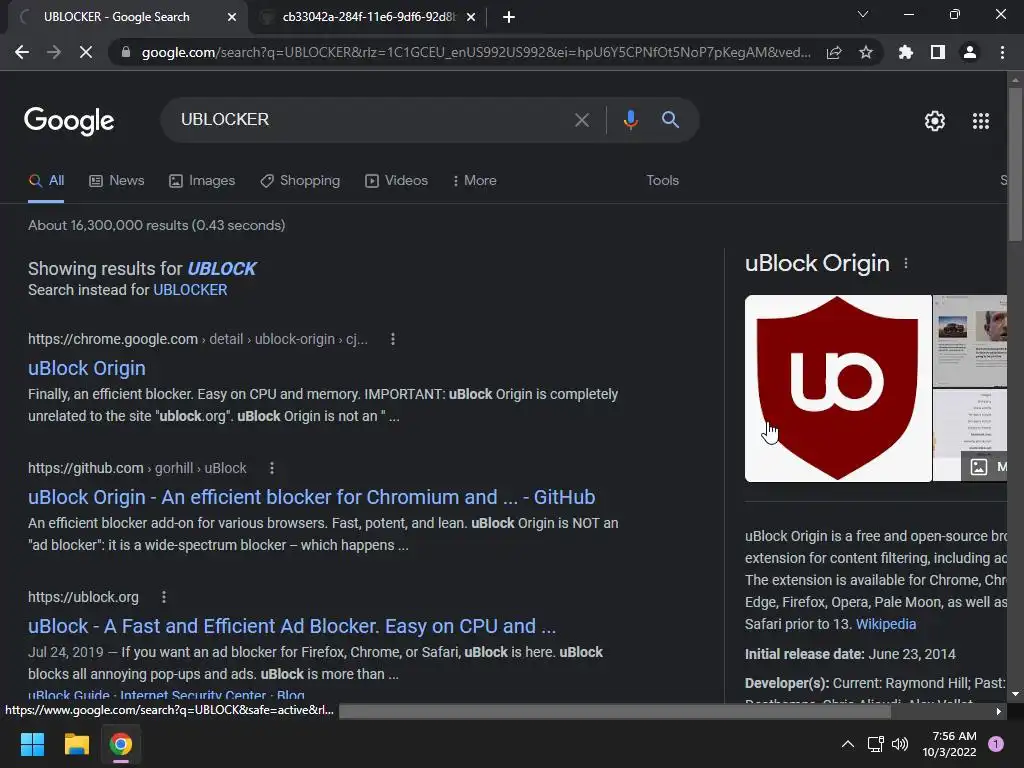Image resolution: width=1024 pixels, height=768 pixels.
Task: Bookmark this page with star icon
Action: coord(866,52)
